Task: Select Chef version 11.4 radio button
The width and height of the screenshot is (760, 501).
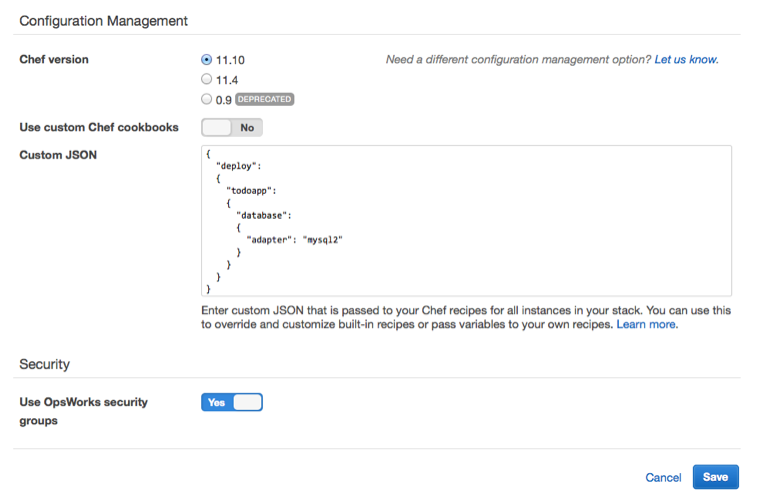Action: point(206,79)
